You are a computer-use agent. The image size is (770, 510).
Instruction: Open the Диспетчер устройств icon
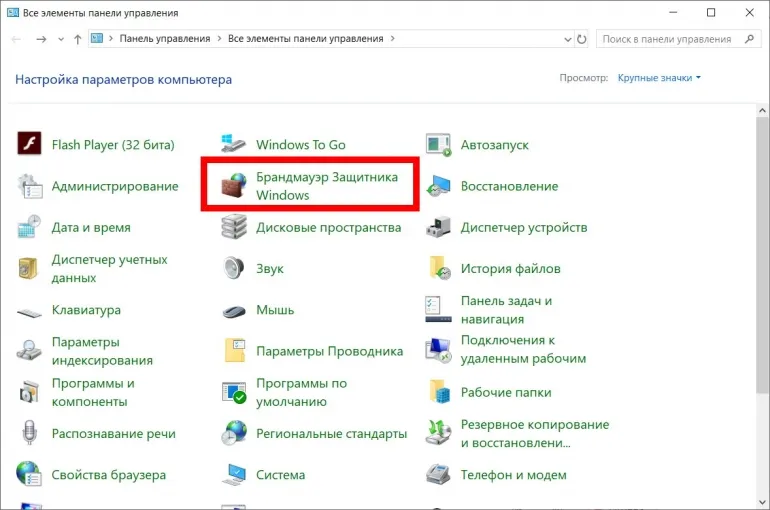point(438,228)
